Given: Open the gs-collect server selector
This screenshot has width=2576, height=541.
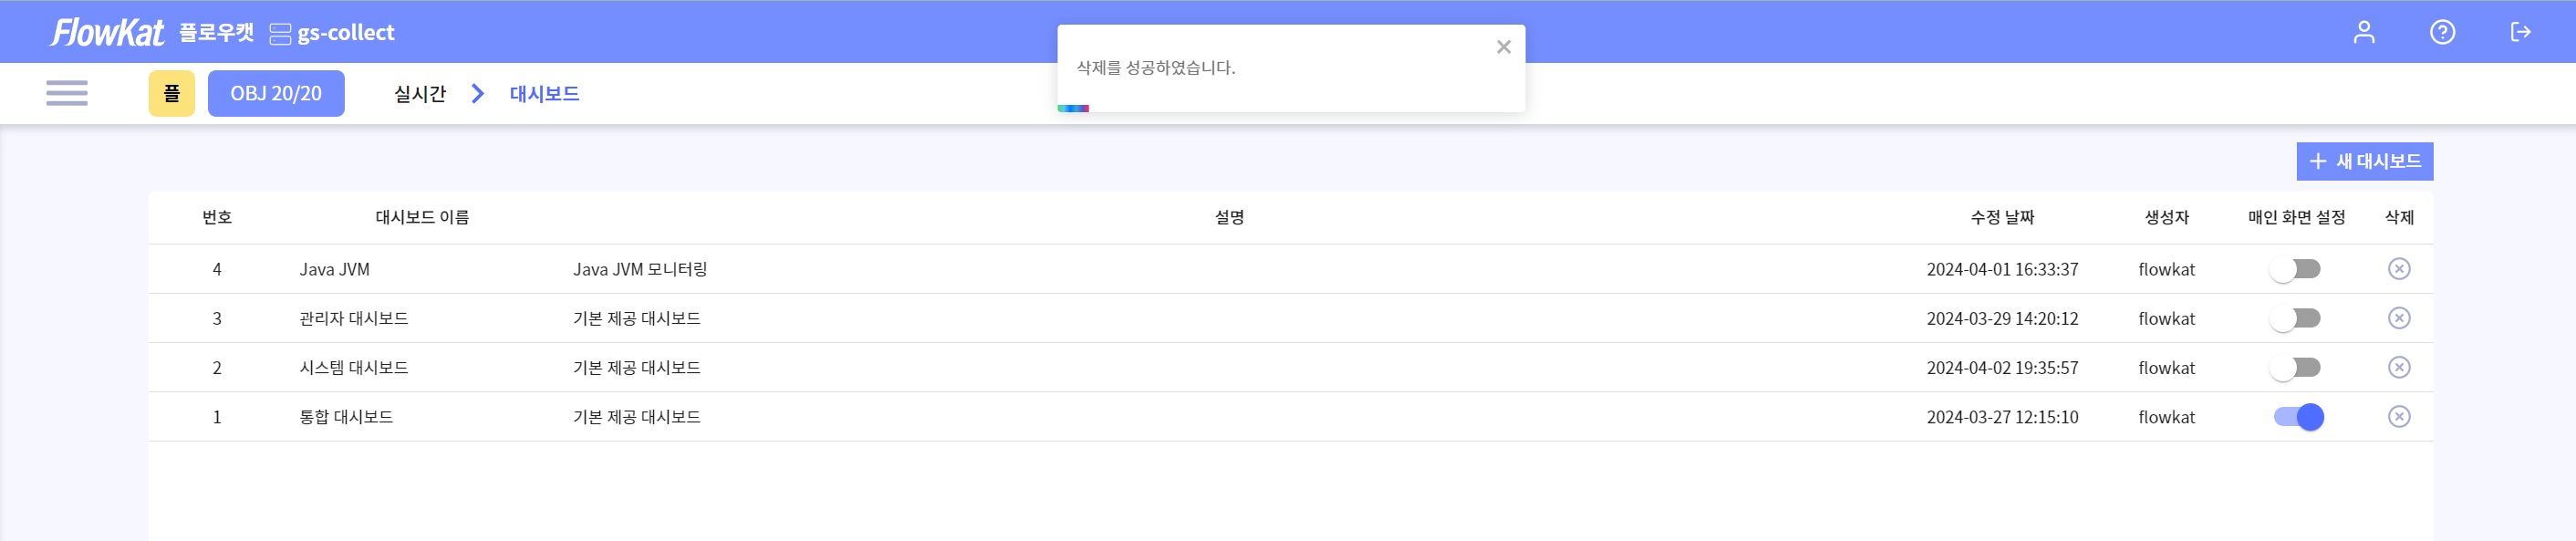Looking at the screenshot, I should click(333, 33).
